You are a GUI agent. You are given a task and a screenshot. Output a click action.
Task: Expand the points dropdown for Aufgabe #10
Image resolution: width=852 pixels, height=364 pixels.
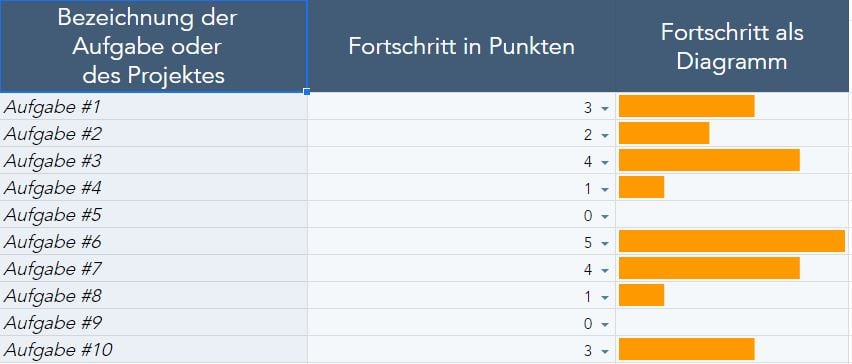pyautogui.click(x=605, y=352)
